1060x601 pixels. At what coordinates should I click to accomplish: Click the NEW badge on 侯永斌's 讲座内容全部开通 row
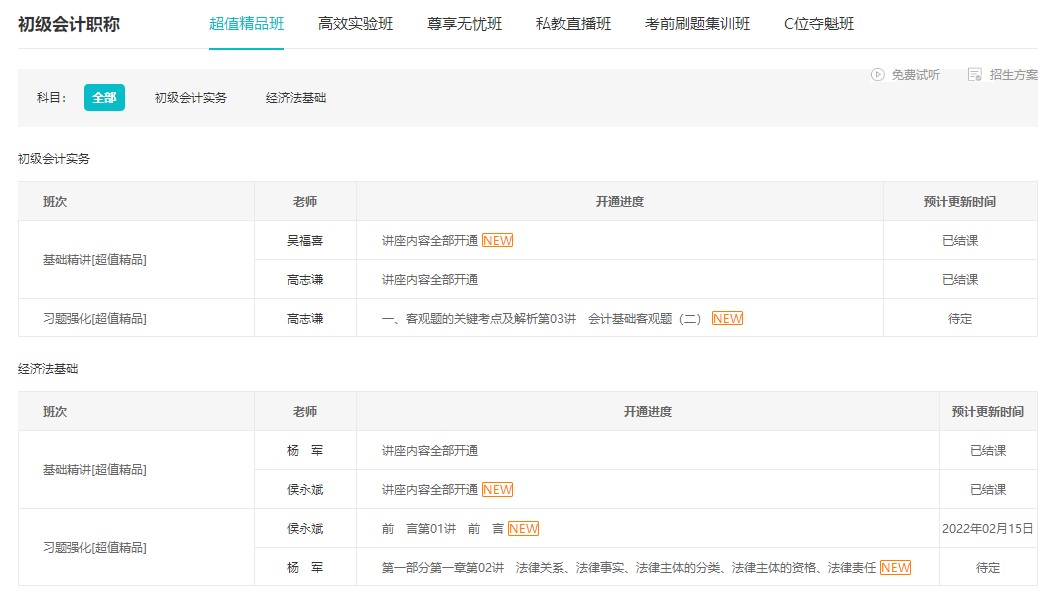[497, 489]
